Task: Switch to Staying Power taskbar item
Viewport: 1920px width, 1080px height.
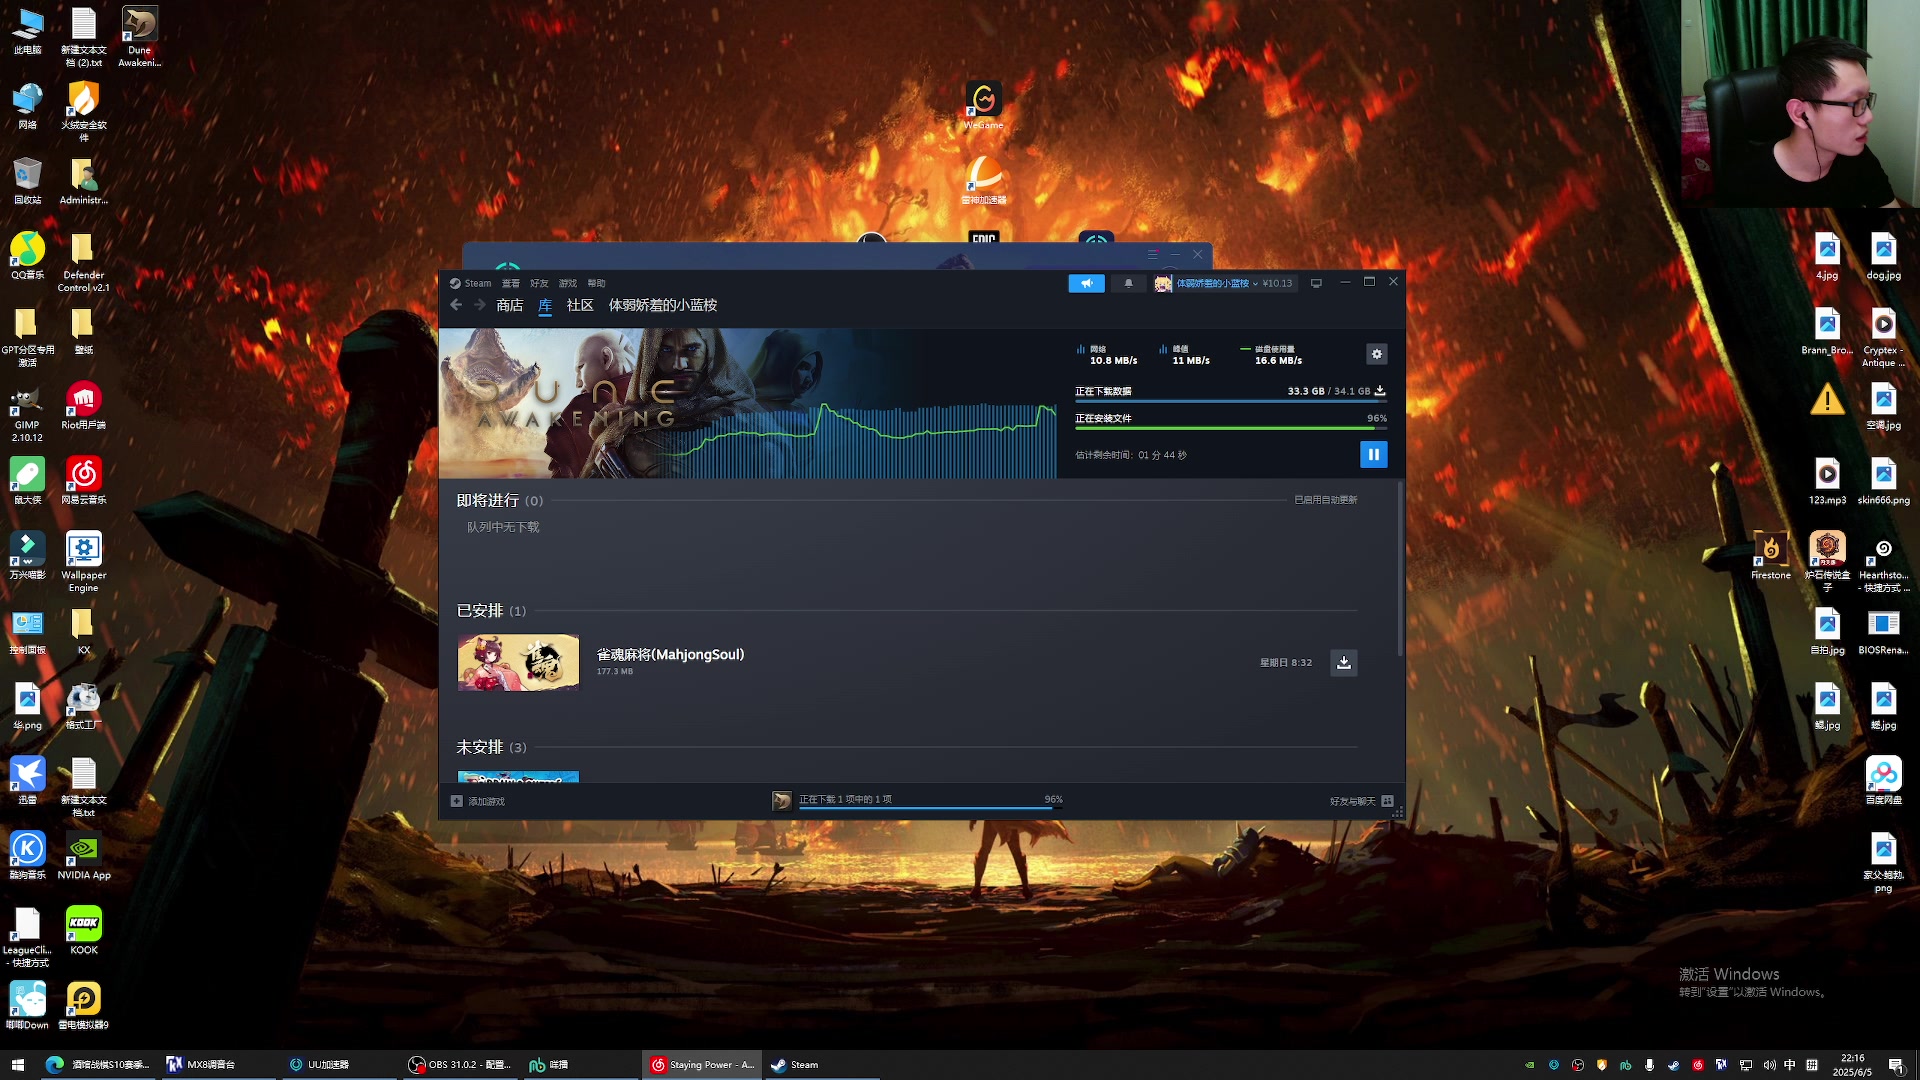Action: (702, 1065)
